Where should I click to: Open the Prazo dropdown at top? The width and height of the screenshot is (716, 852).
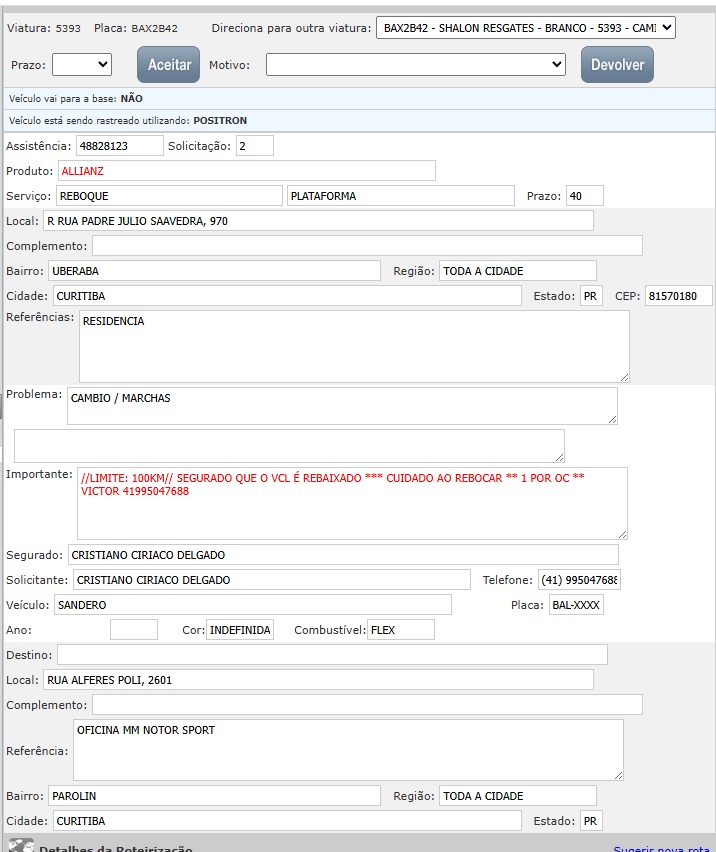click(82, 65)
